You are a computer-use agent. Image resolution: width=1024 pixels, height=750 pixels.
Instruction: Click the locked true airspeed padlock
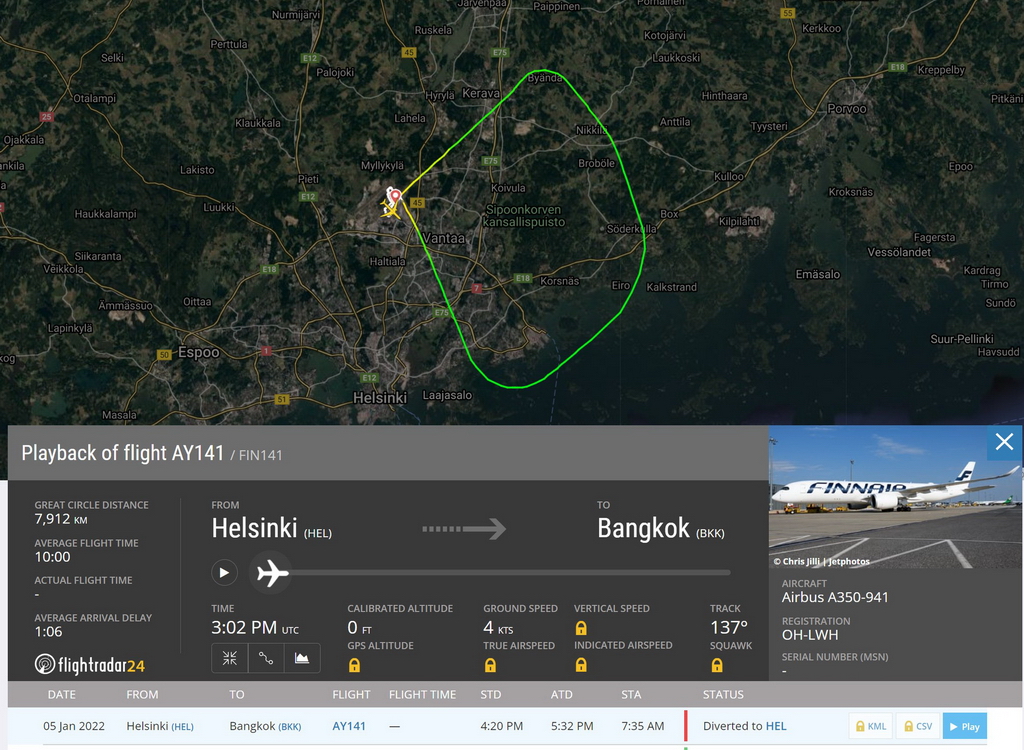point(490,665)
